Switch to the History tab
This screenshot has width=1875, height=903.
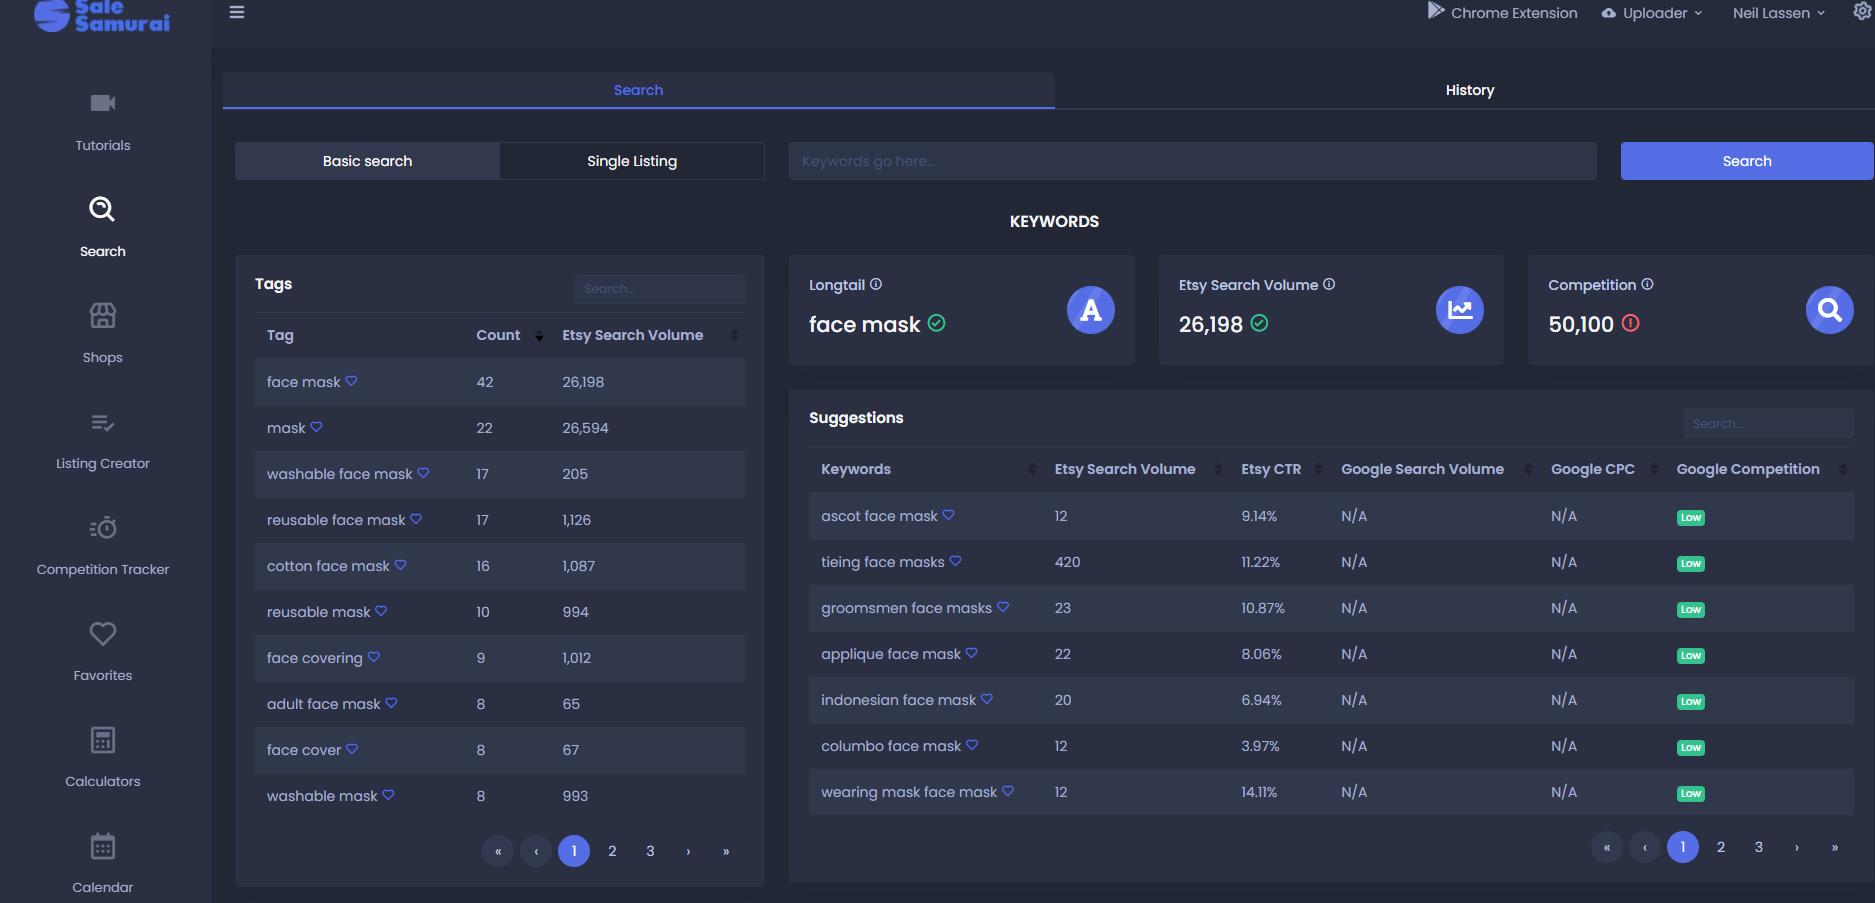pyautogui.click(x=1469, y=90)
